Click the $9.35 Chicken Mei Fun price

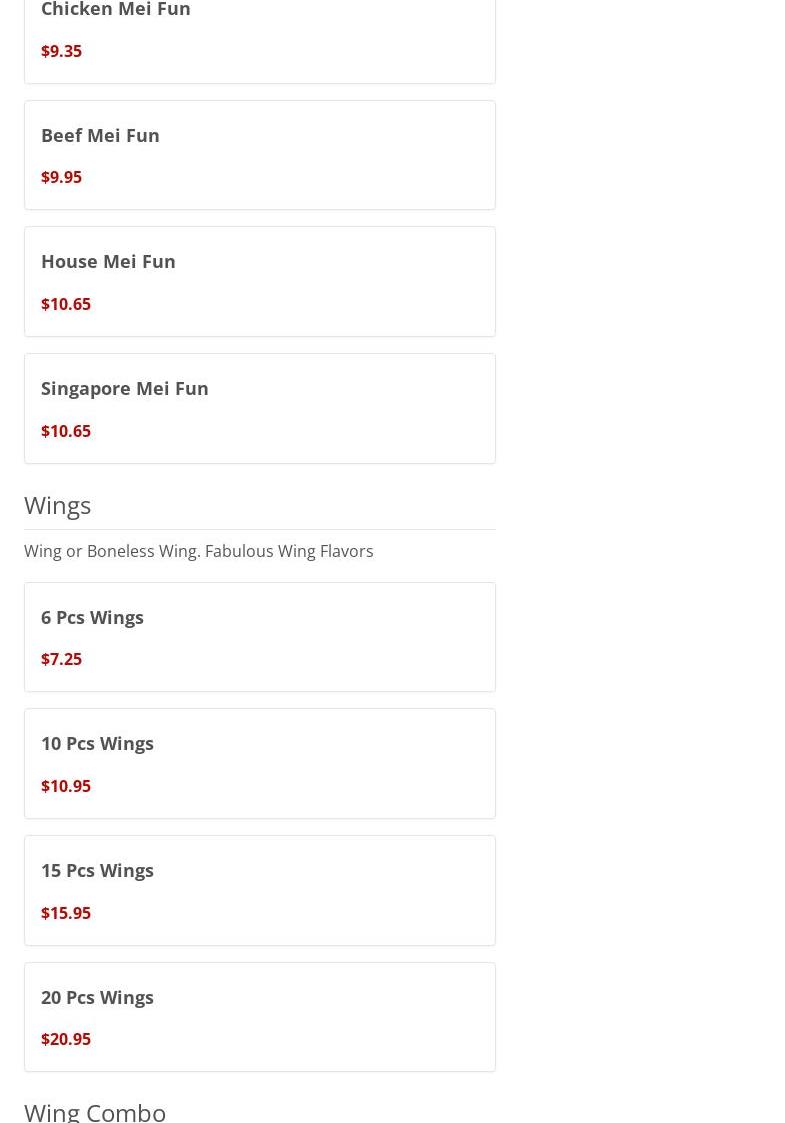[62, 51]
